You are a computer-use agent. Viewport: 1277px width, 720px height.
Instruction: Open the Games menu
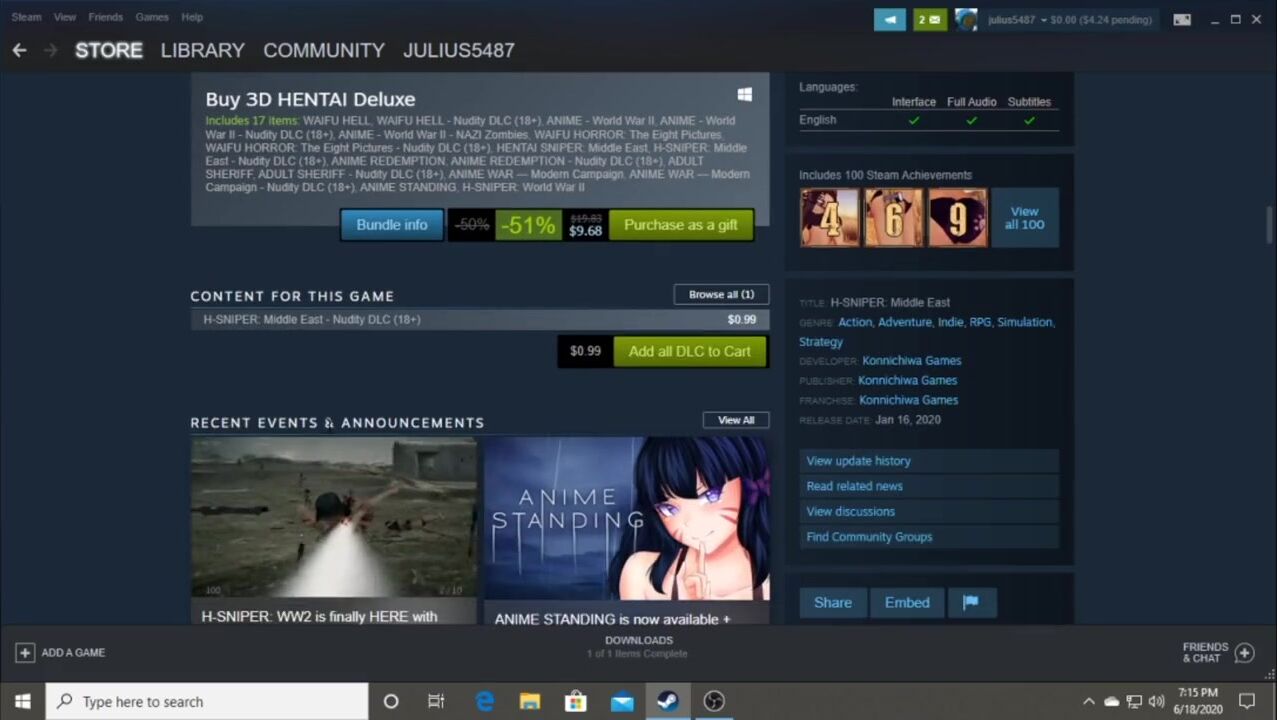(152, 17)
